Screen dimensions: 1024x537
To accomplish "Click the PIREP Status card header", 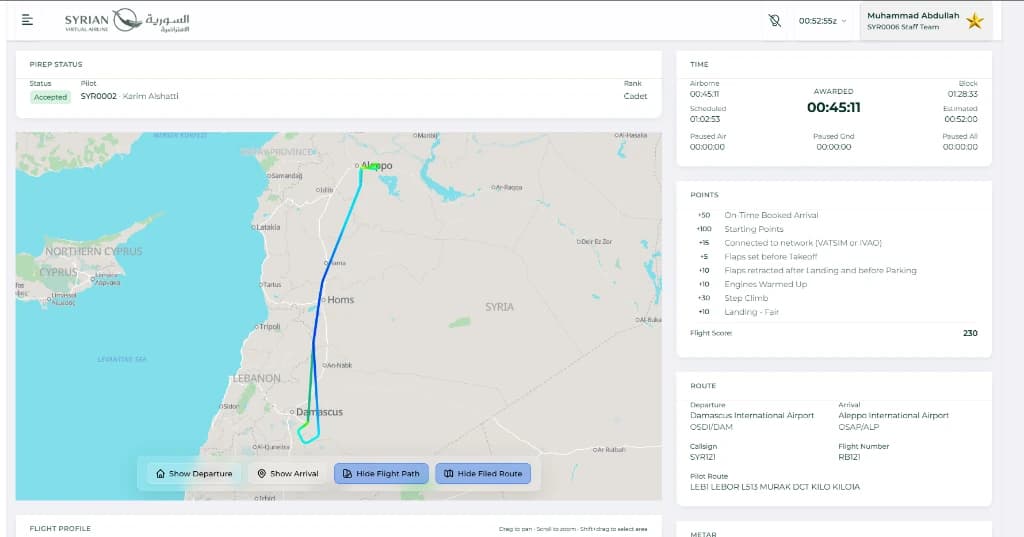I will click(56, 65).
